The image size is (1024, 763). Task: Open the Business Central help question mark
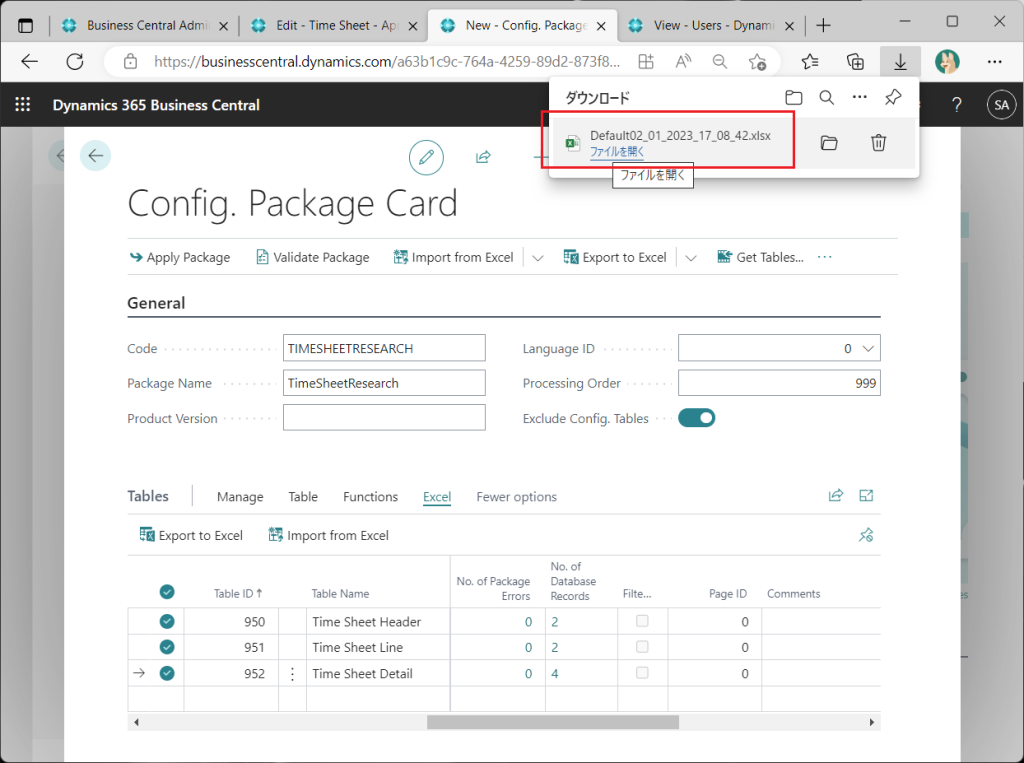coord(957,105)
